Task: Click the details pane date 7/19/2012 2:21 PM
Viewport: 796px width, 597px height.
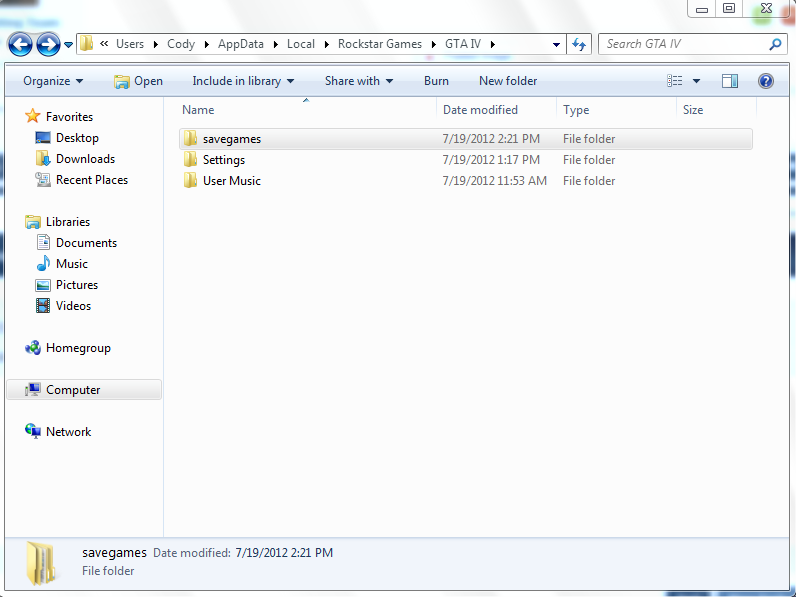Action: (284, 553)
